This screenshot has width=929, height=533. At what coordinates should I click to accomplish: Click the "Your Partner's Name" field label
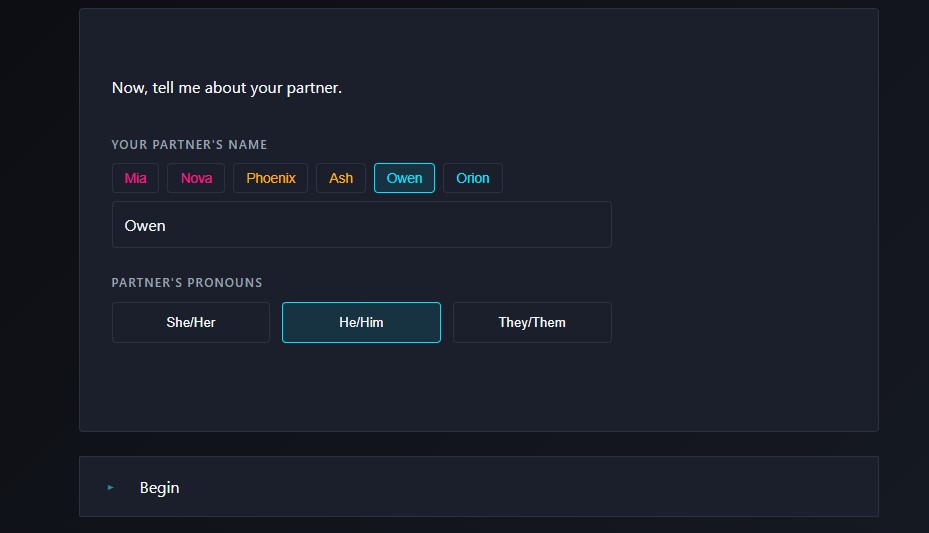pyautogui.click(x=190, y=145)
